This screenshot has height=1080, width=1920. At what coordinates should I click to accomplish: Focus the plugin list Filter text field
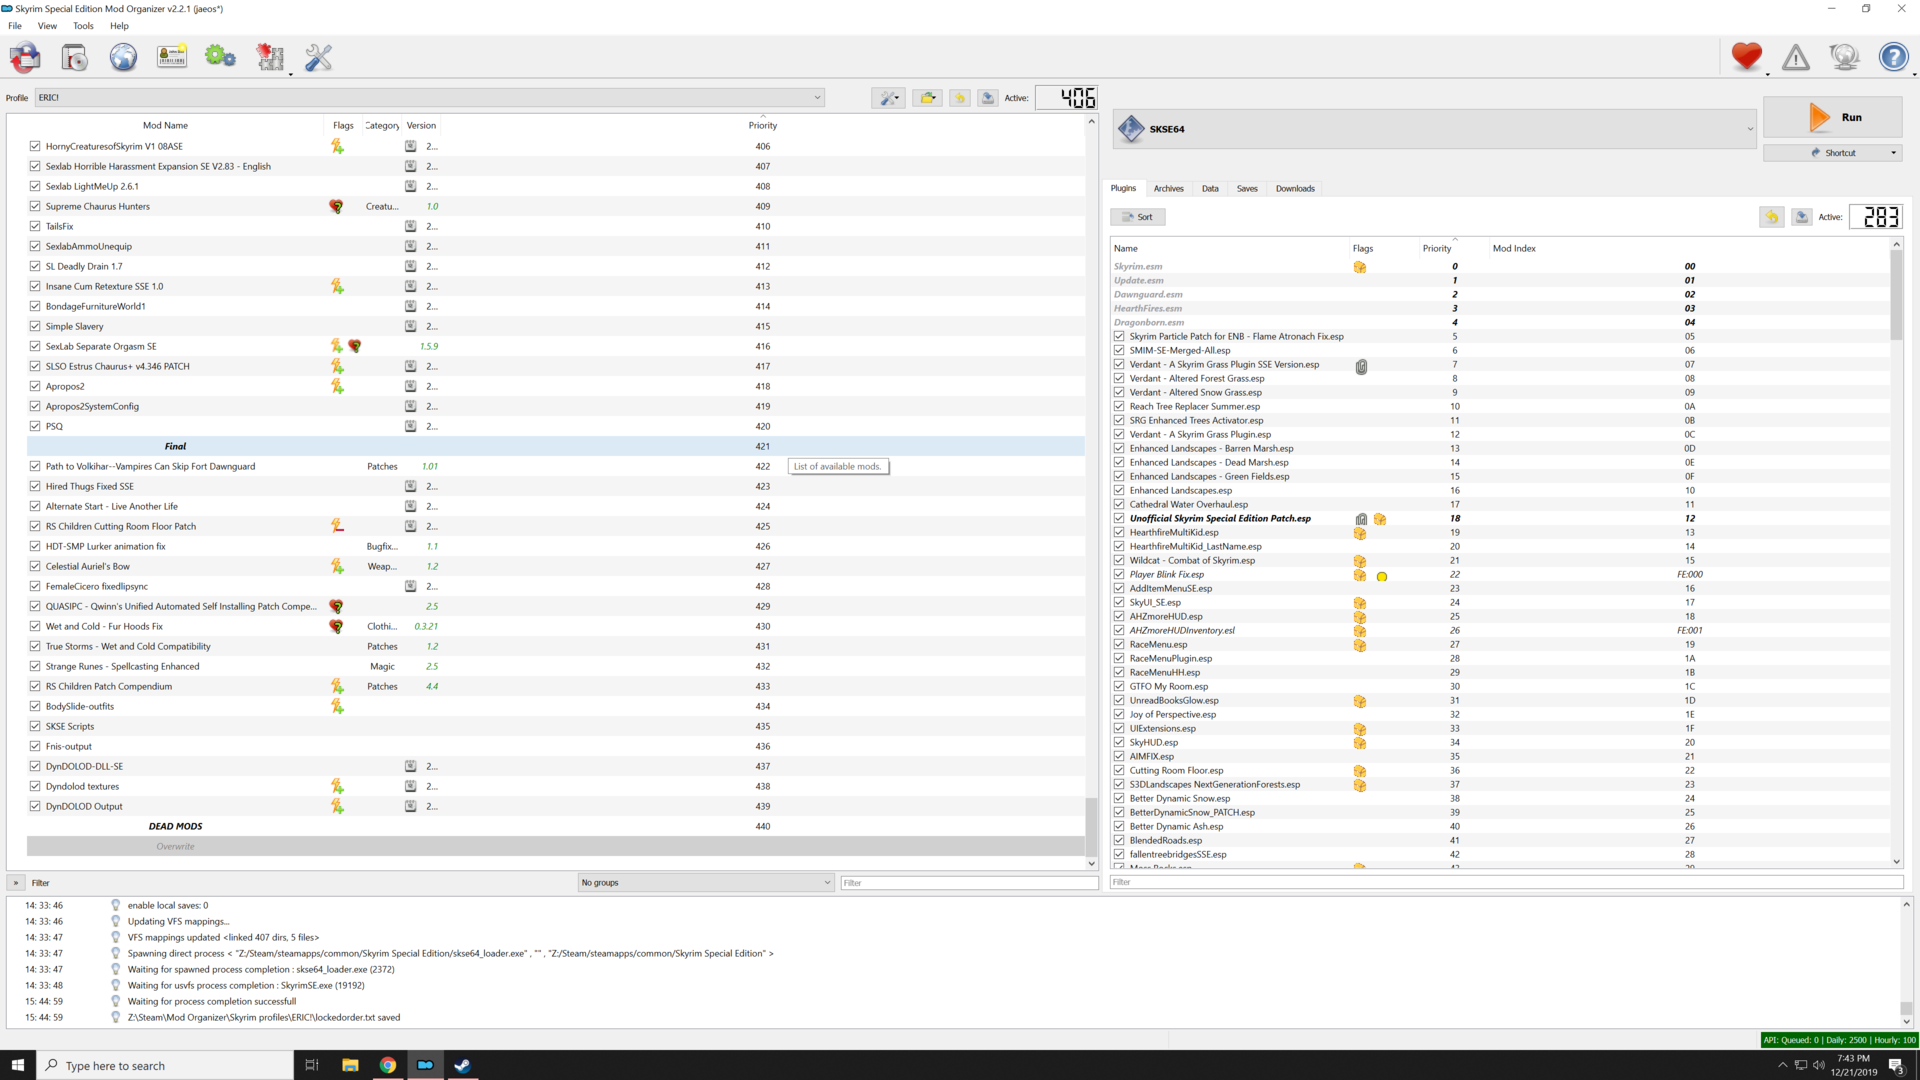[1506, 882]
